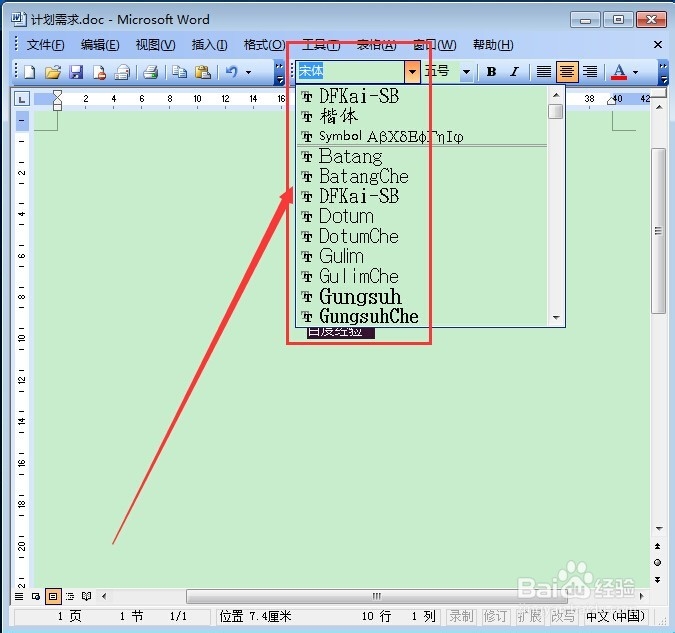This screenshot has height=633, width=675.
Task: Pick the DotumChe font
Action: point(422,236)
